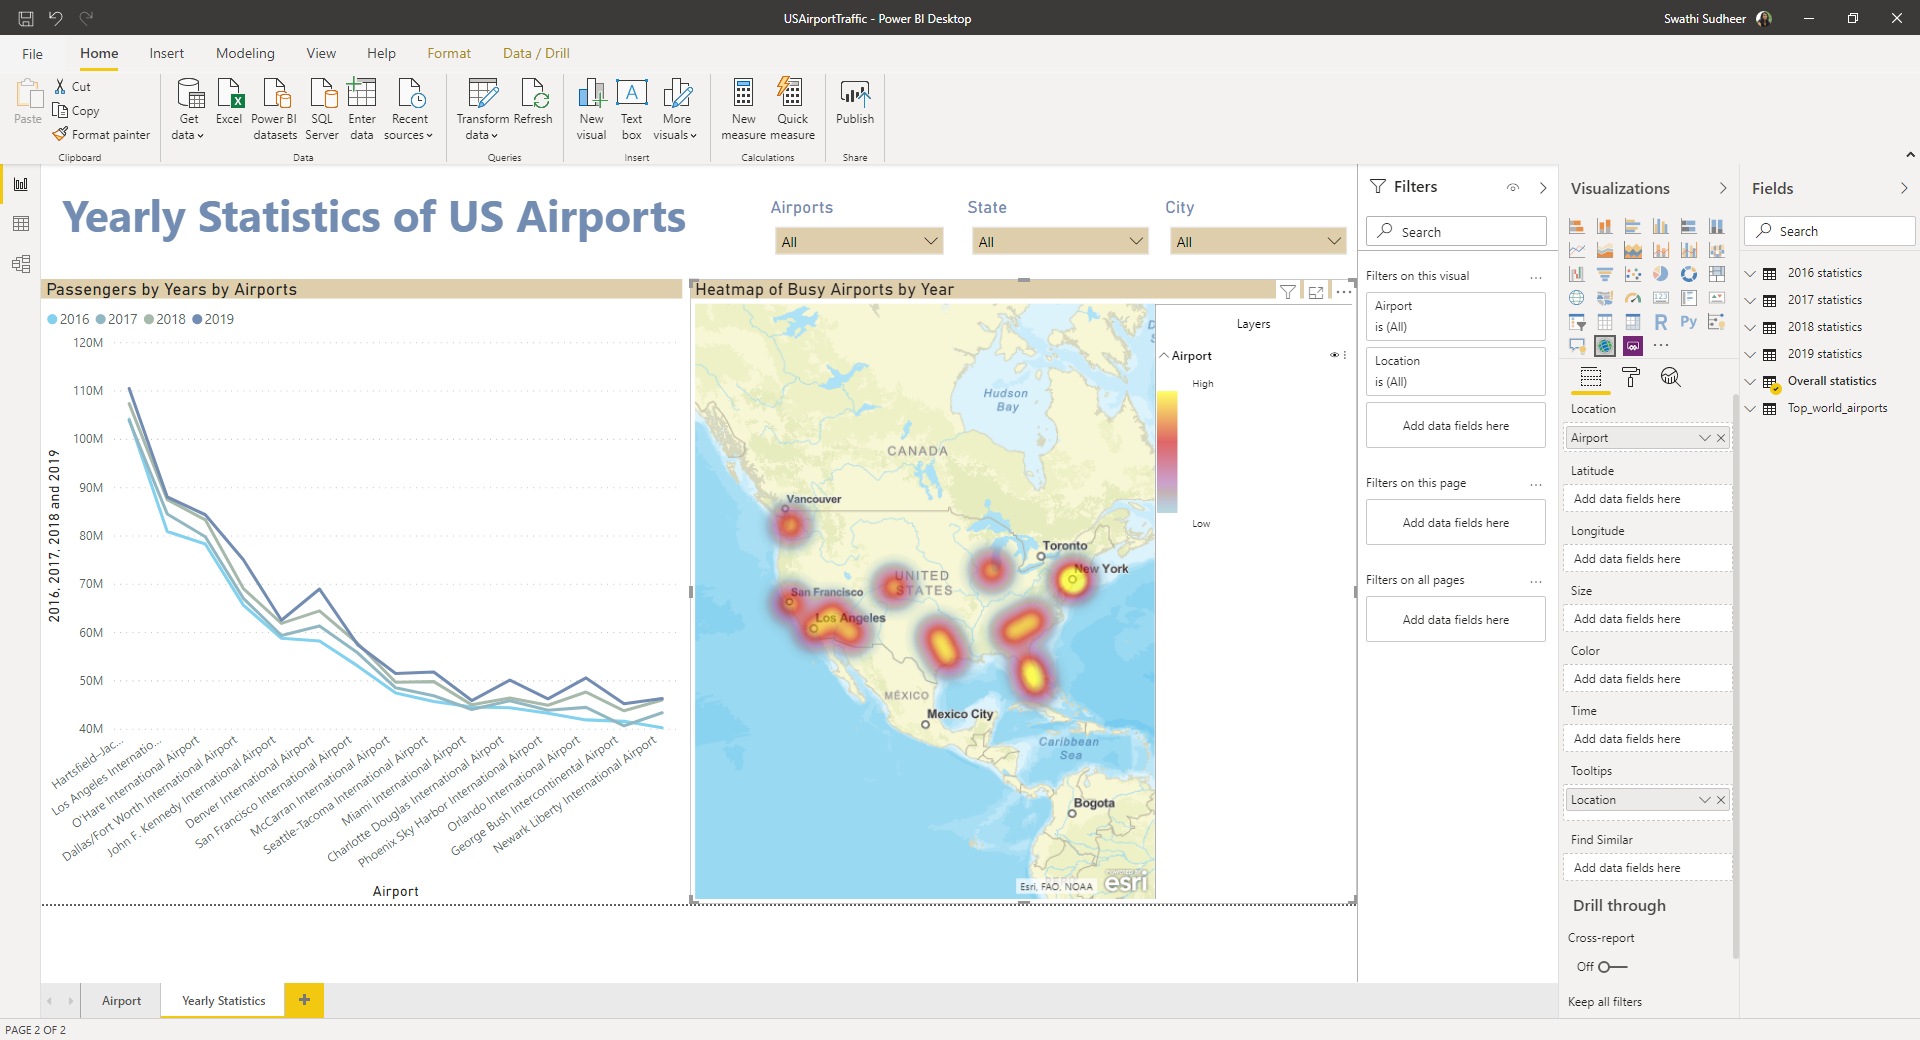Expand the 2016 statistics table

coord(1751,273)
